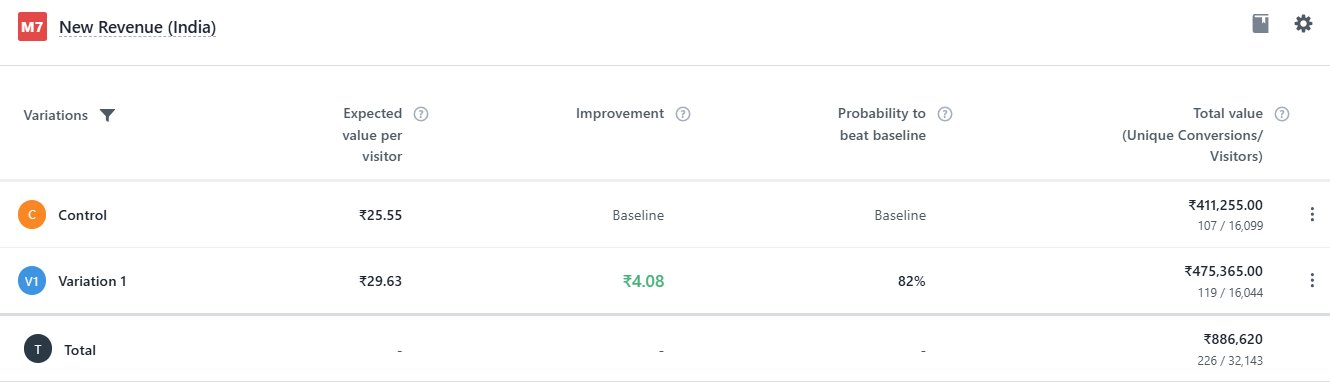Viewport: 1330px width, 382px height.
Task: Show help for Probability to beat baseline
Action: tap(945, 114)
